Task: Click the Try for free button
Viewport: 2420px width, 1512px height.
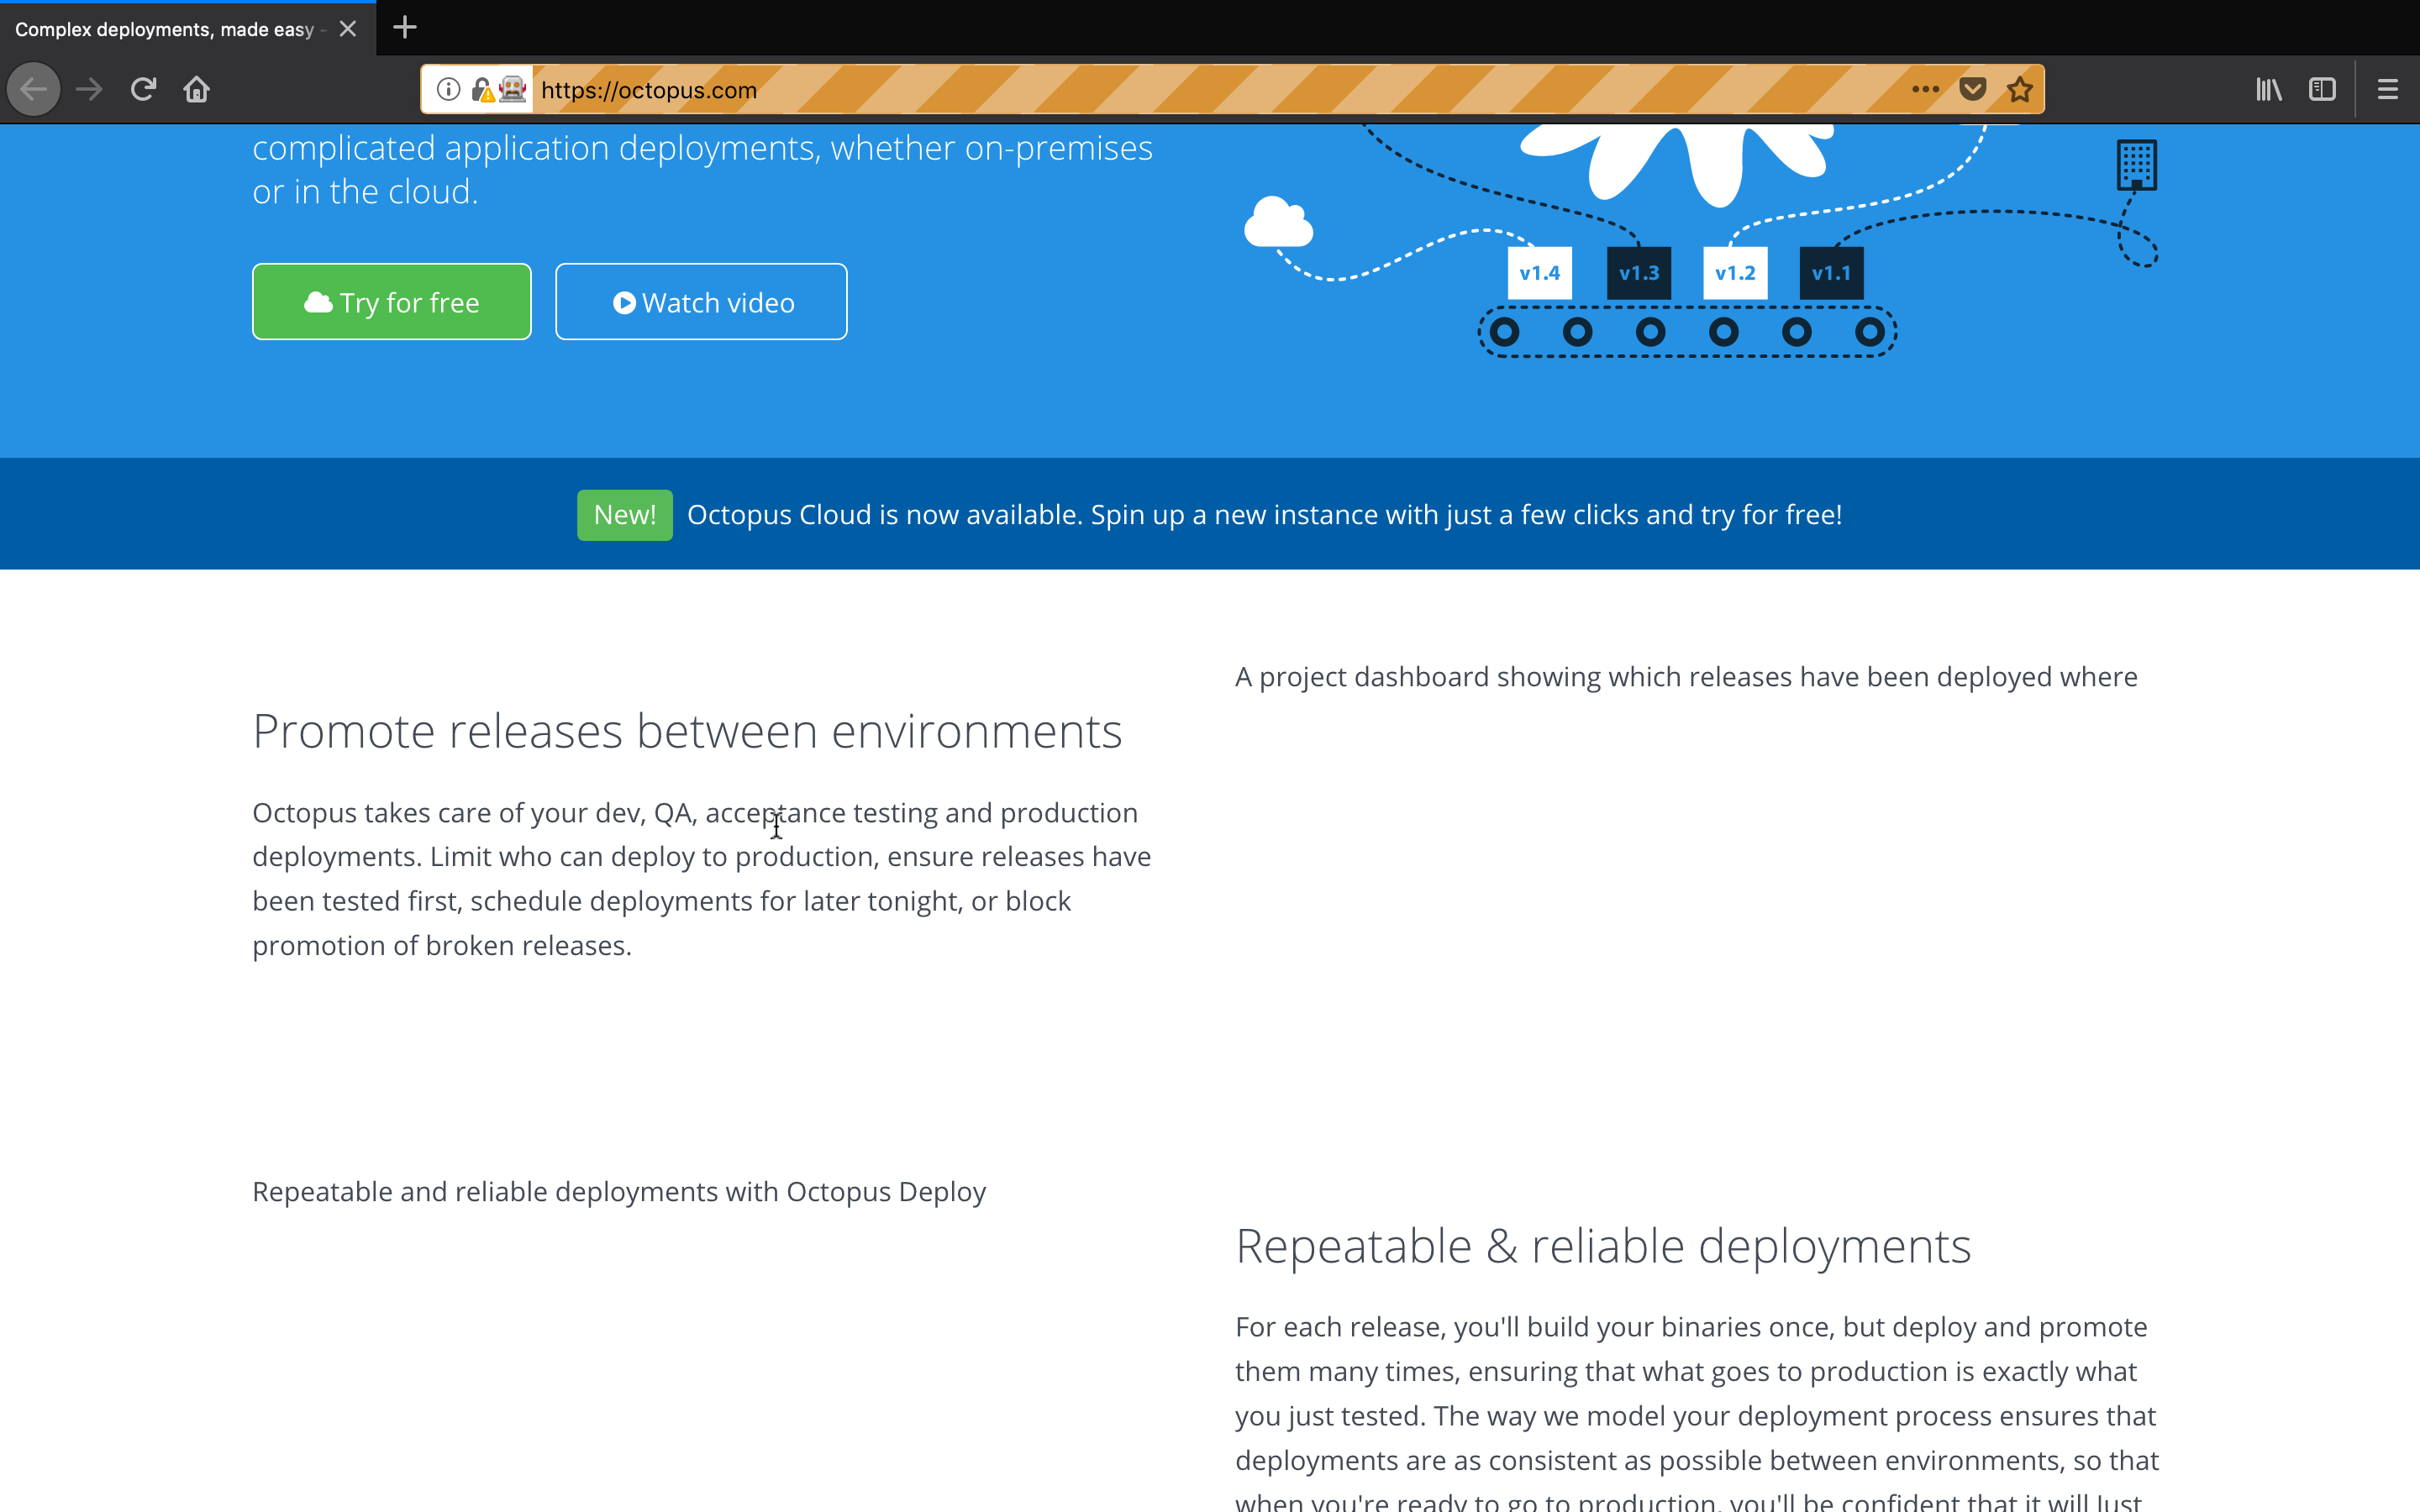Action: coord(391,302)
